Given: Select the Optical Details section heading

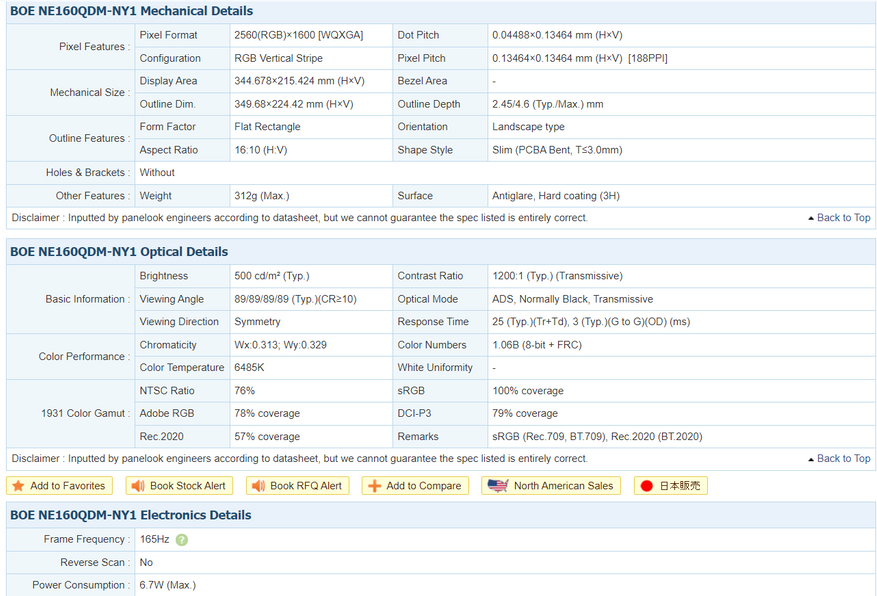Looking at the screenshot, I should click(x=119, y=252).
